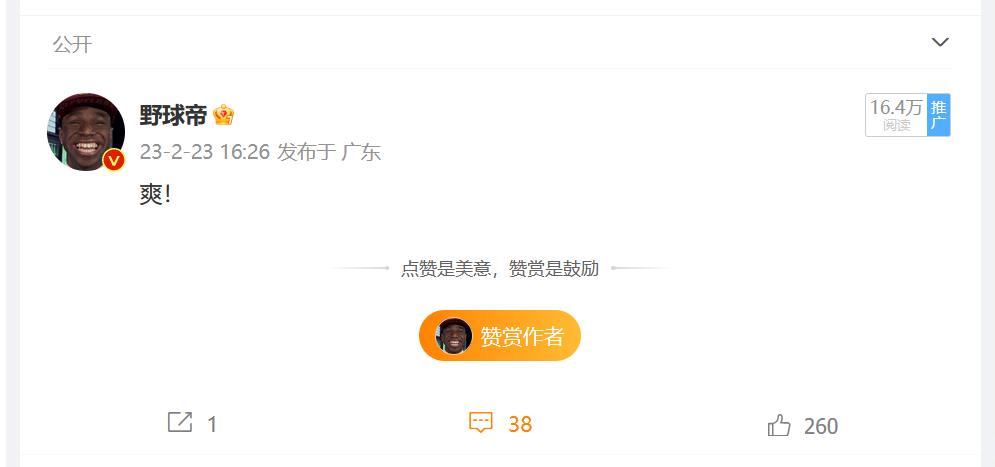Click the post text 爽!
The height and width of the screenshot is (467, 995).
155,194
